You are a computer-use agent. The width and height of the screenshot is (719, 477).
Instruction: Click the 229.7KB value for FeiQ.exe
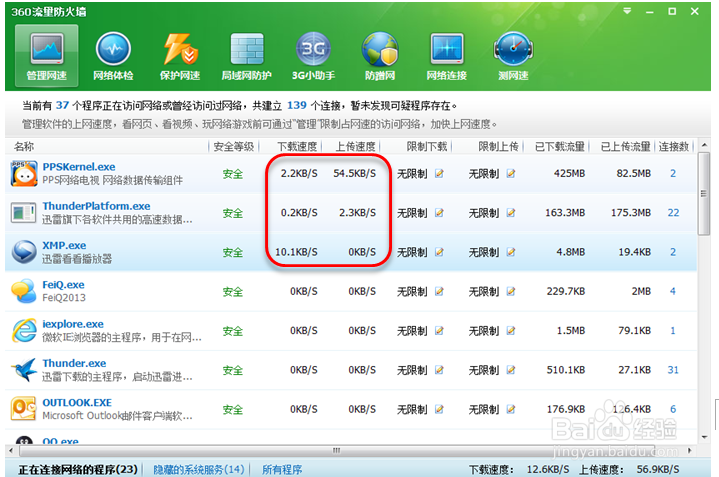(566, 291)
